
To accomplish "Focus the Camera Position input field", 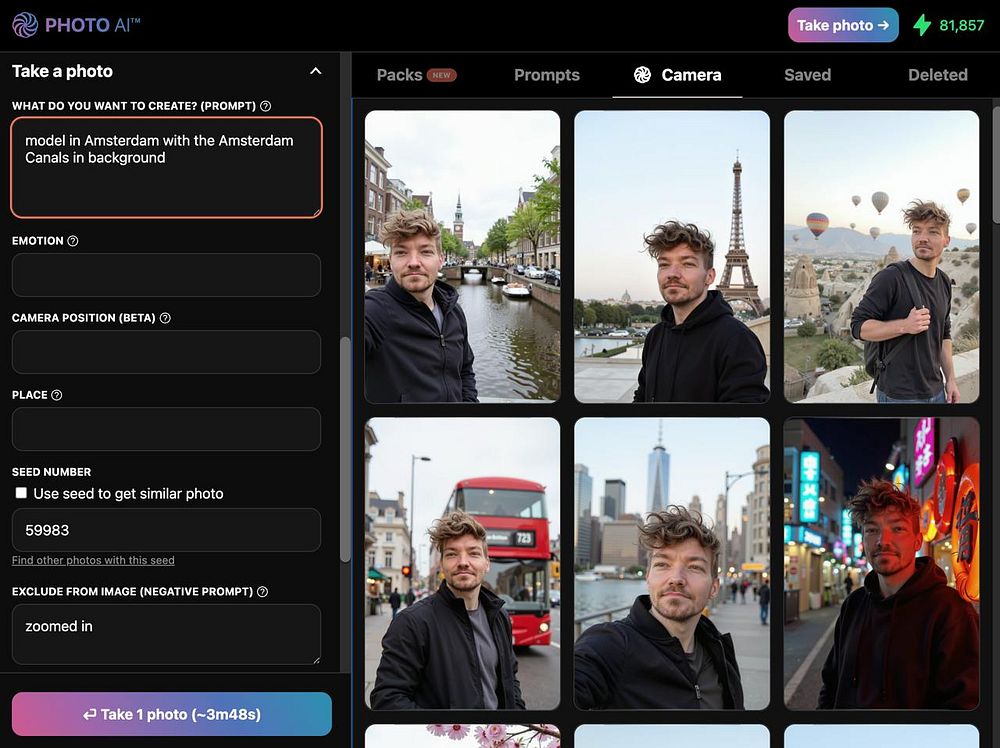I will (x=166, y=352).
